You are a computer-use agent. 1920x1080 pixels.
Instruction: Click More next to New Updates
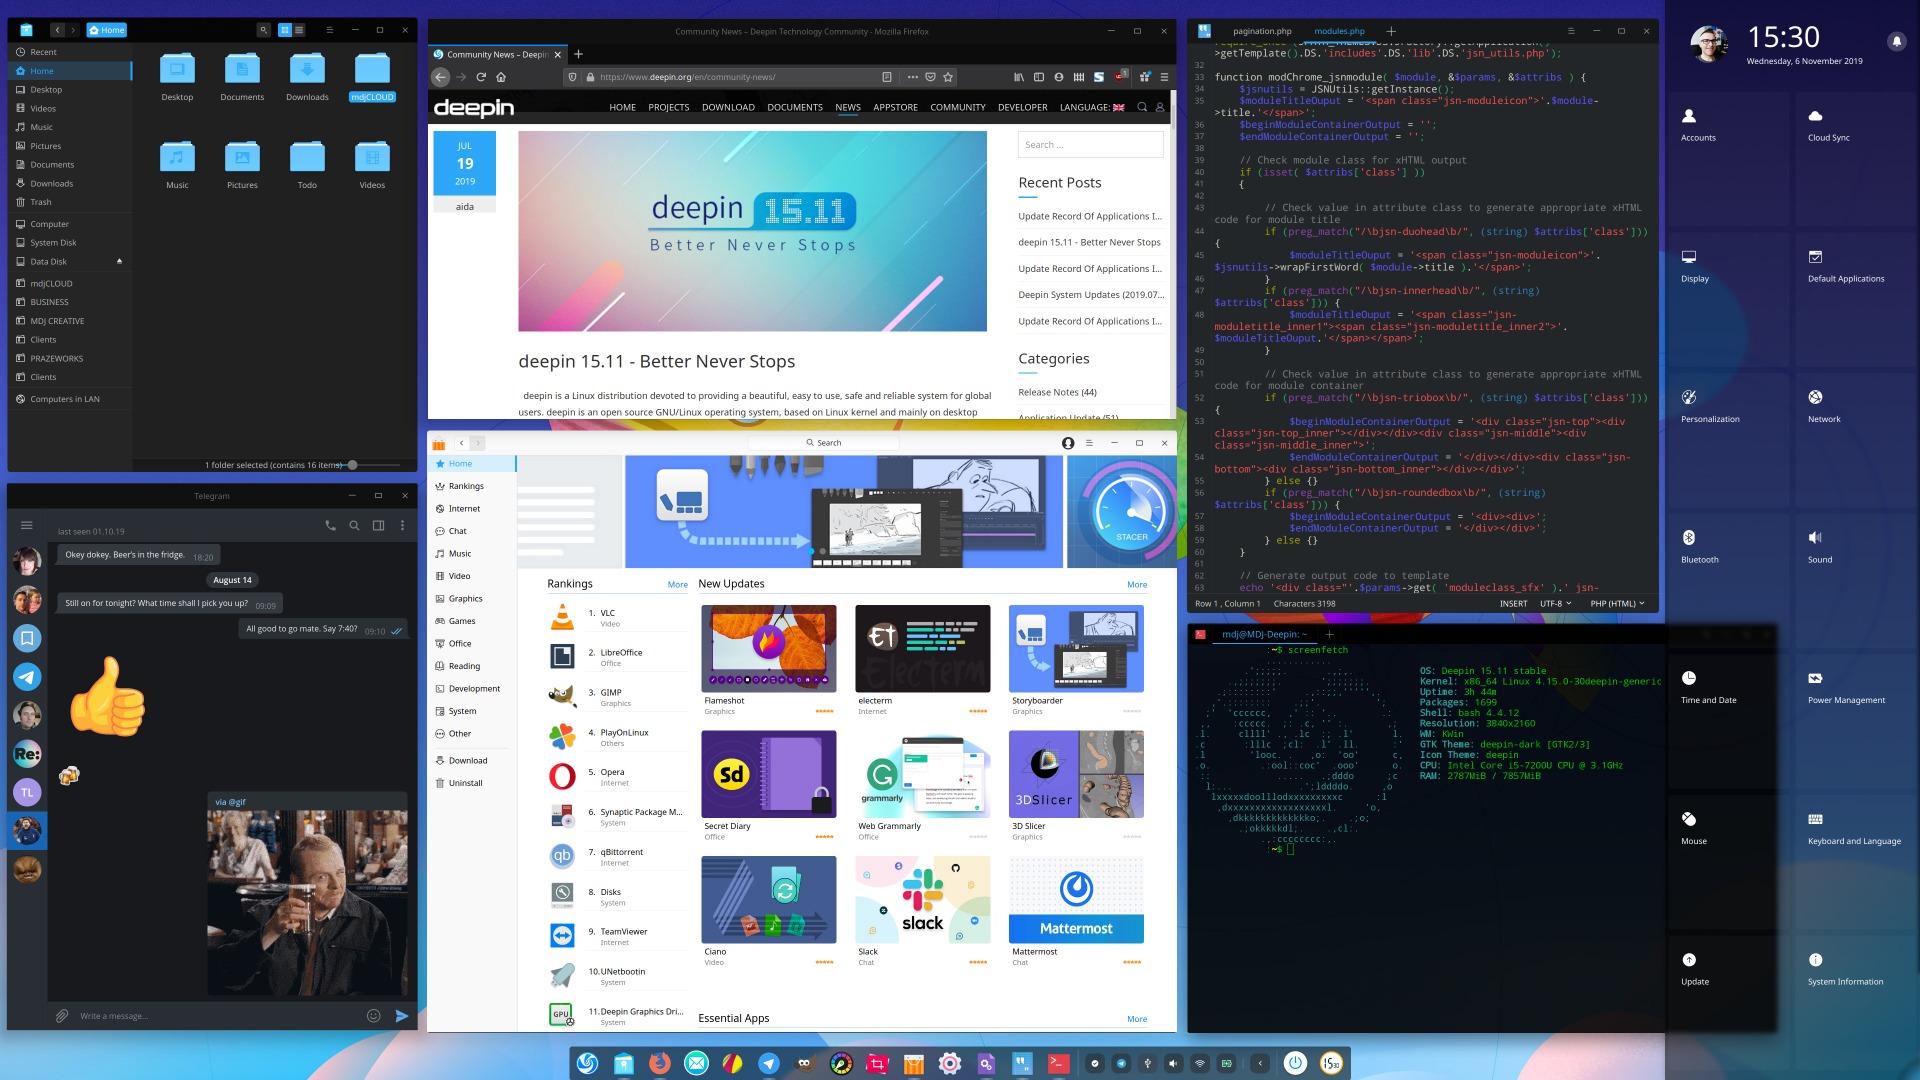click(1137, 585)
